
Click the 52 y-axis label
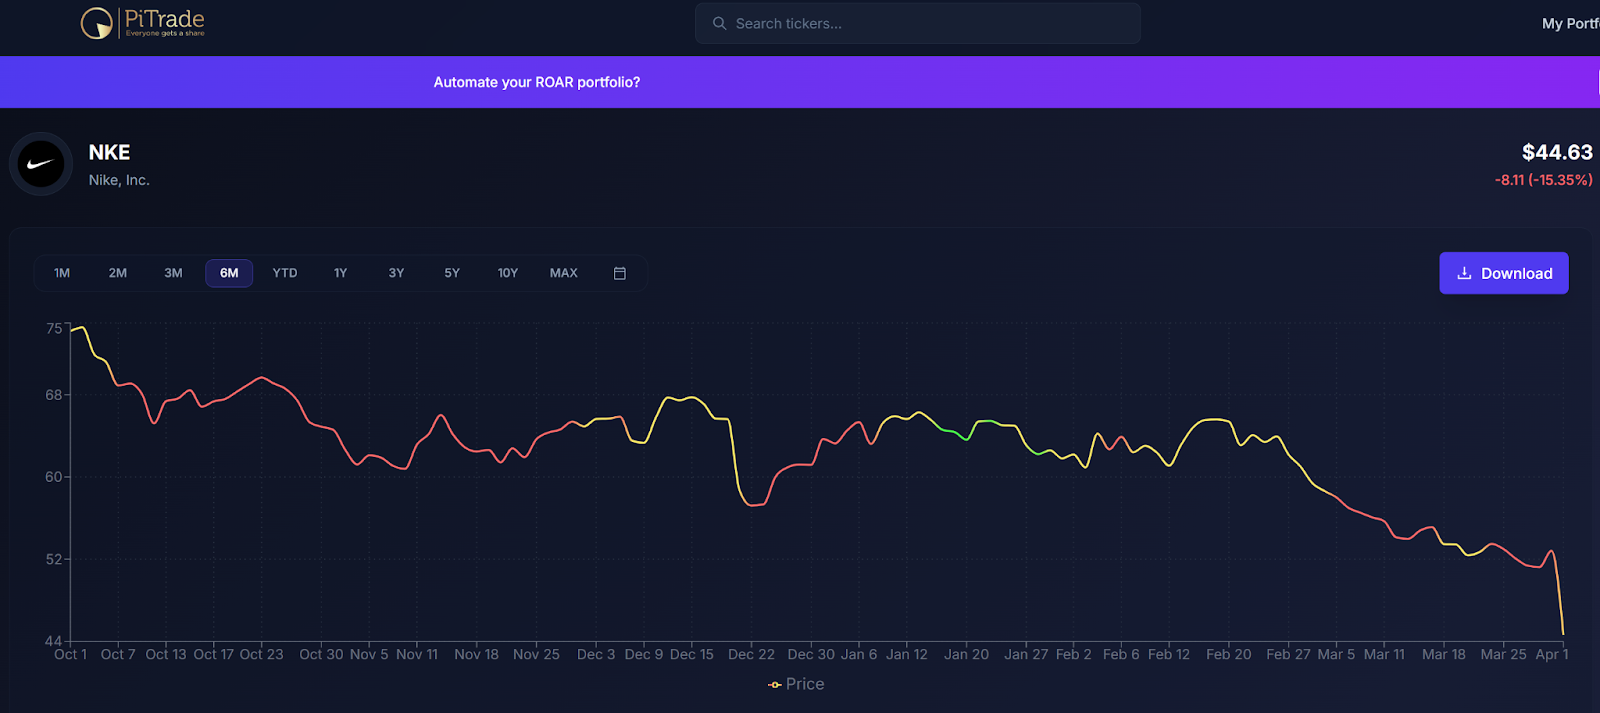(x=54, y=559)
